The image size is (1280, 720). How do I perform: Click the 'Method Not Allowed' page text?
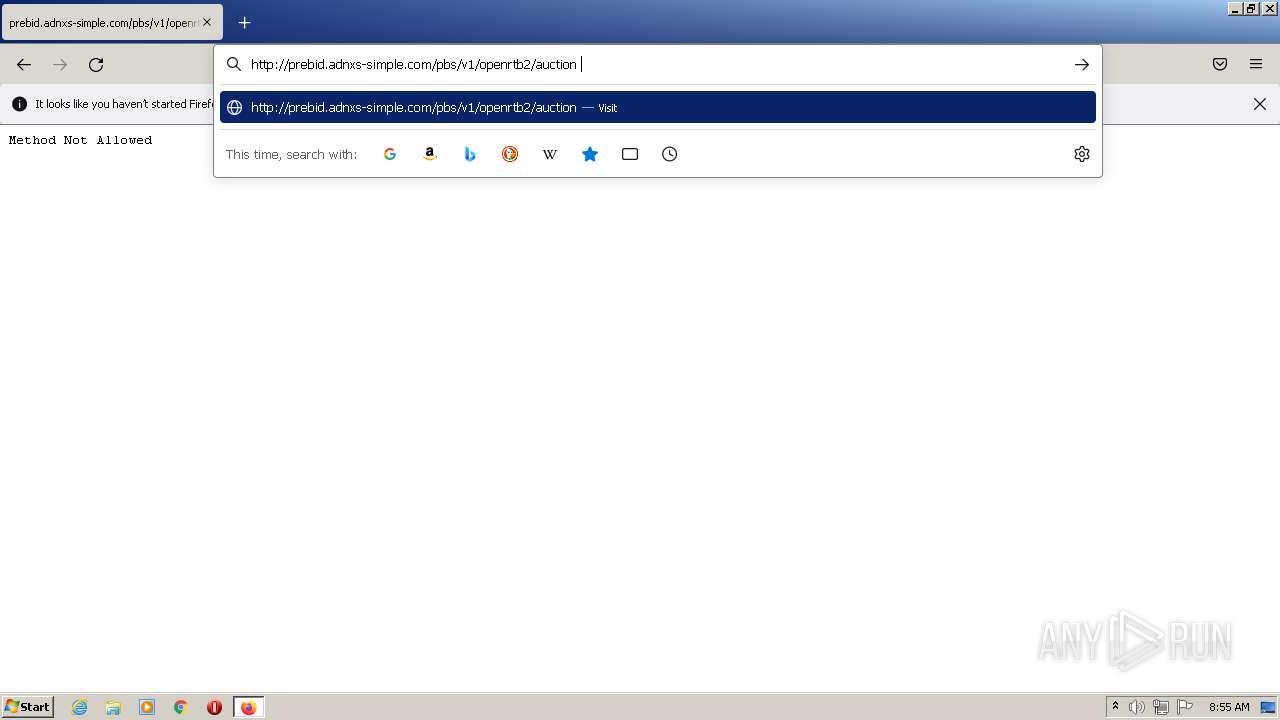click(x=80, y=140)
